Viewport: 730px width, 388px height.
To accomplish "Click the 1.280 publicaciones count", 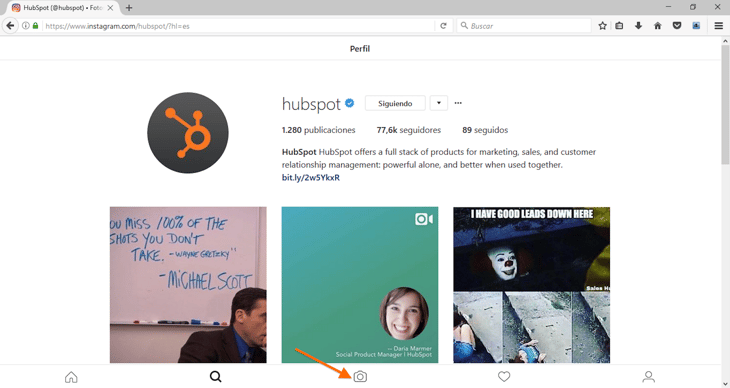I will 318,130.
